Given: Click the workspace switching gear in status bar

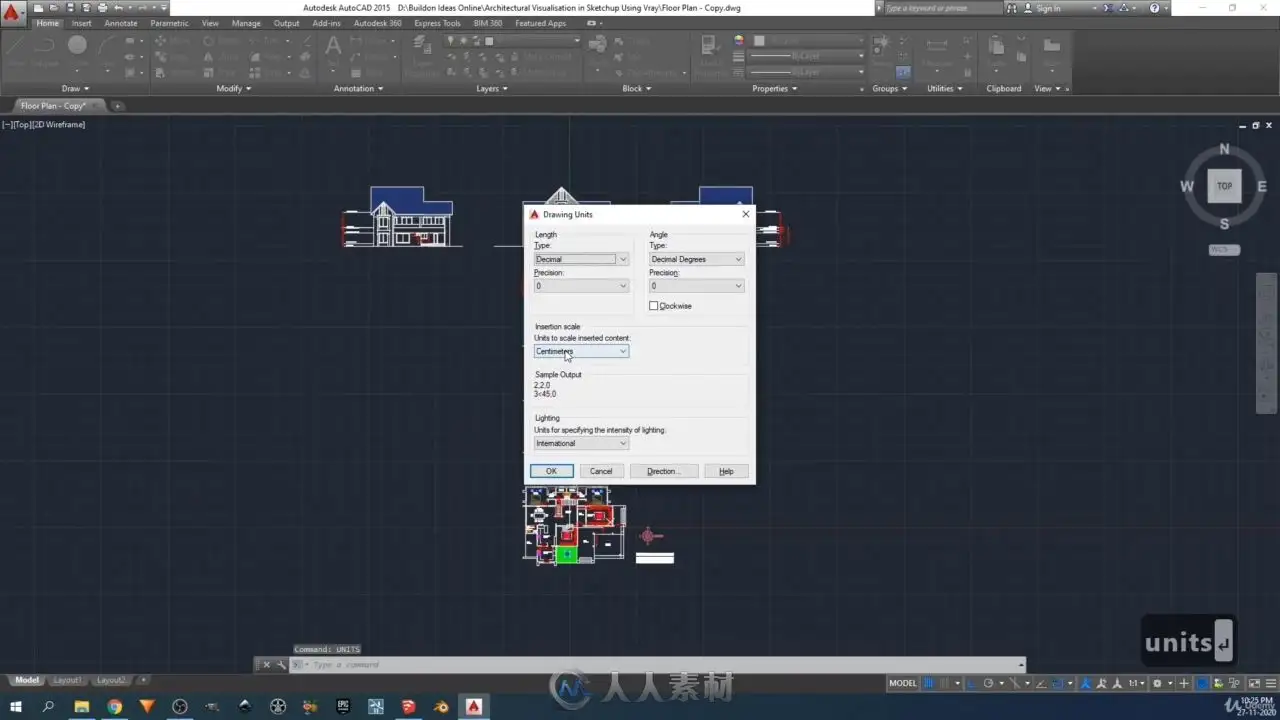Looking at the screenshot, I should [1157, 683].
